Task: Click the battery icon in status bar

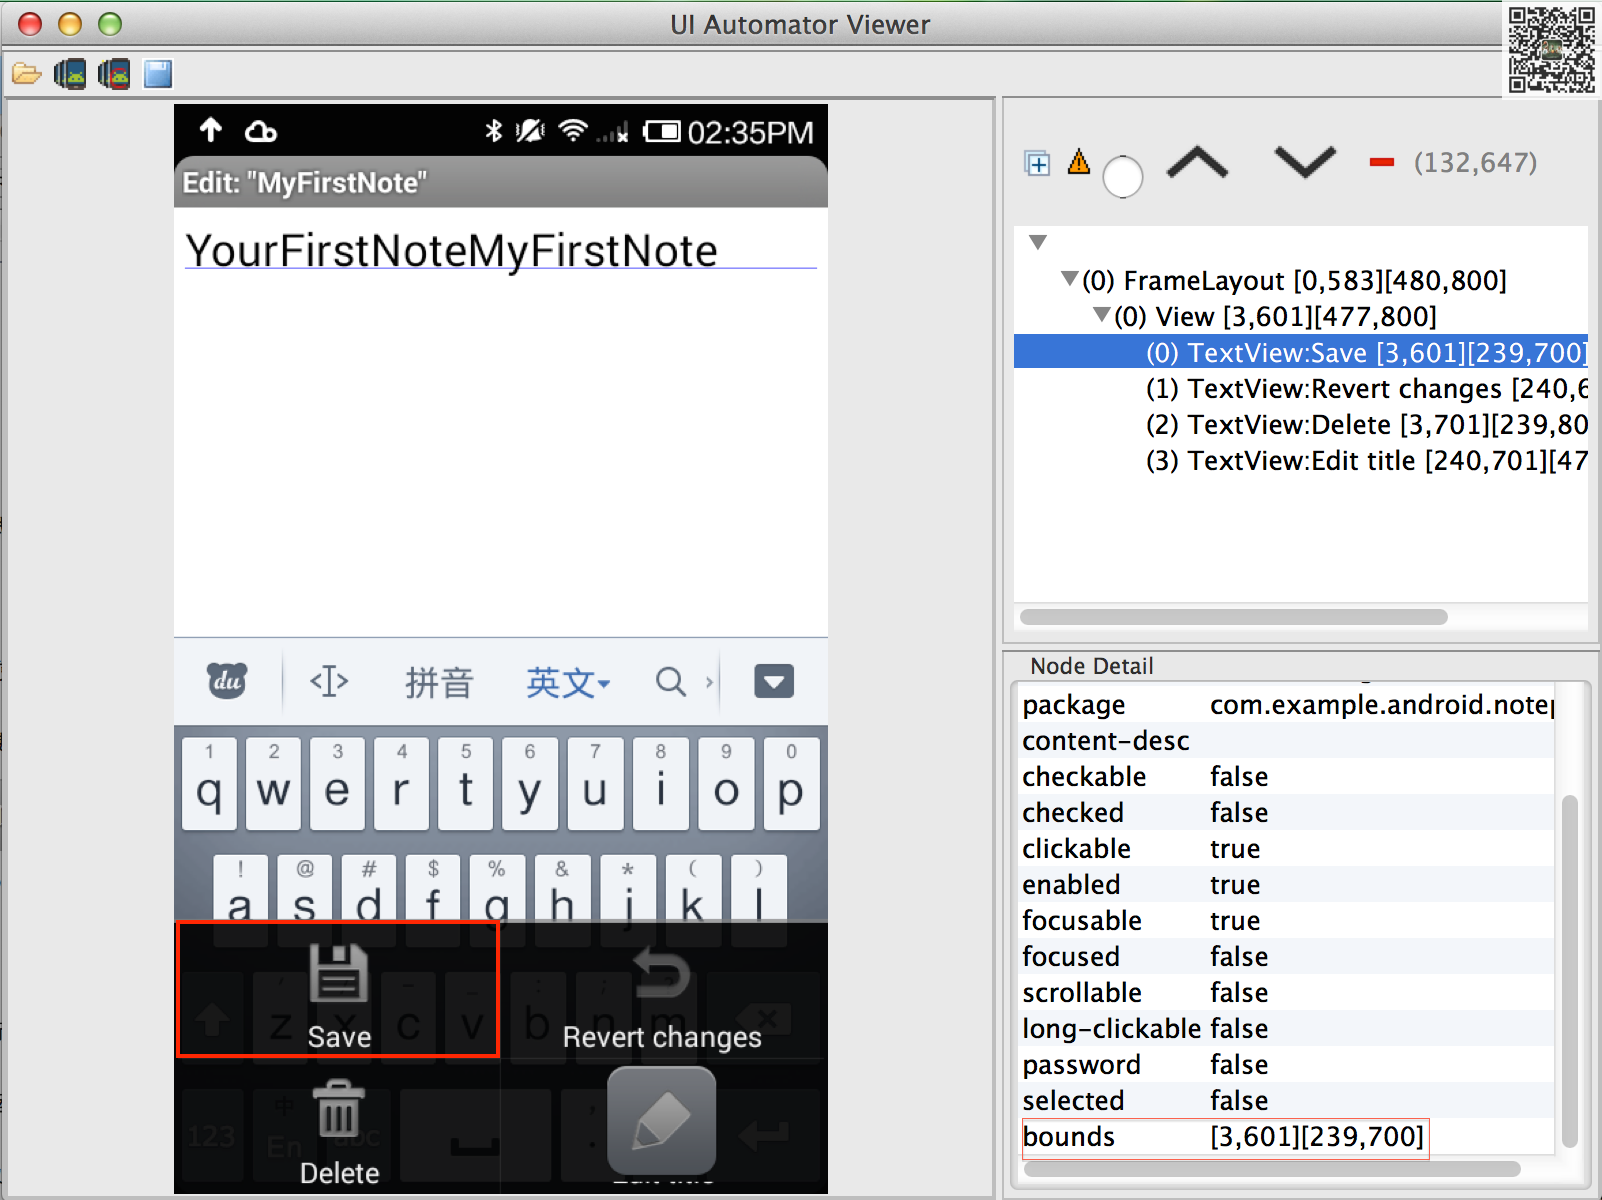Action: (661, 131)
